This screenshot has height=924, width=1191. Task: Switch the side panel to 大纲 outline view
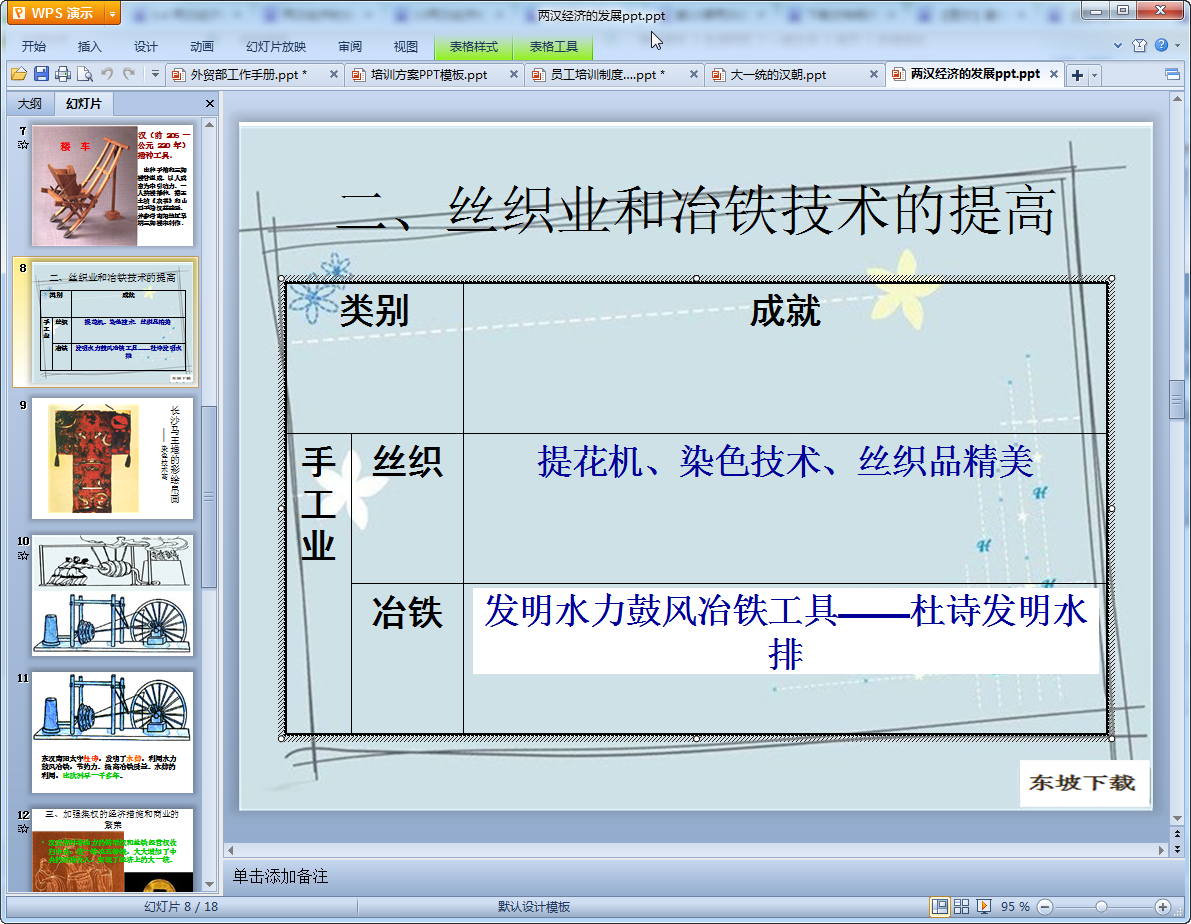pos(30,104)
